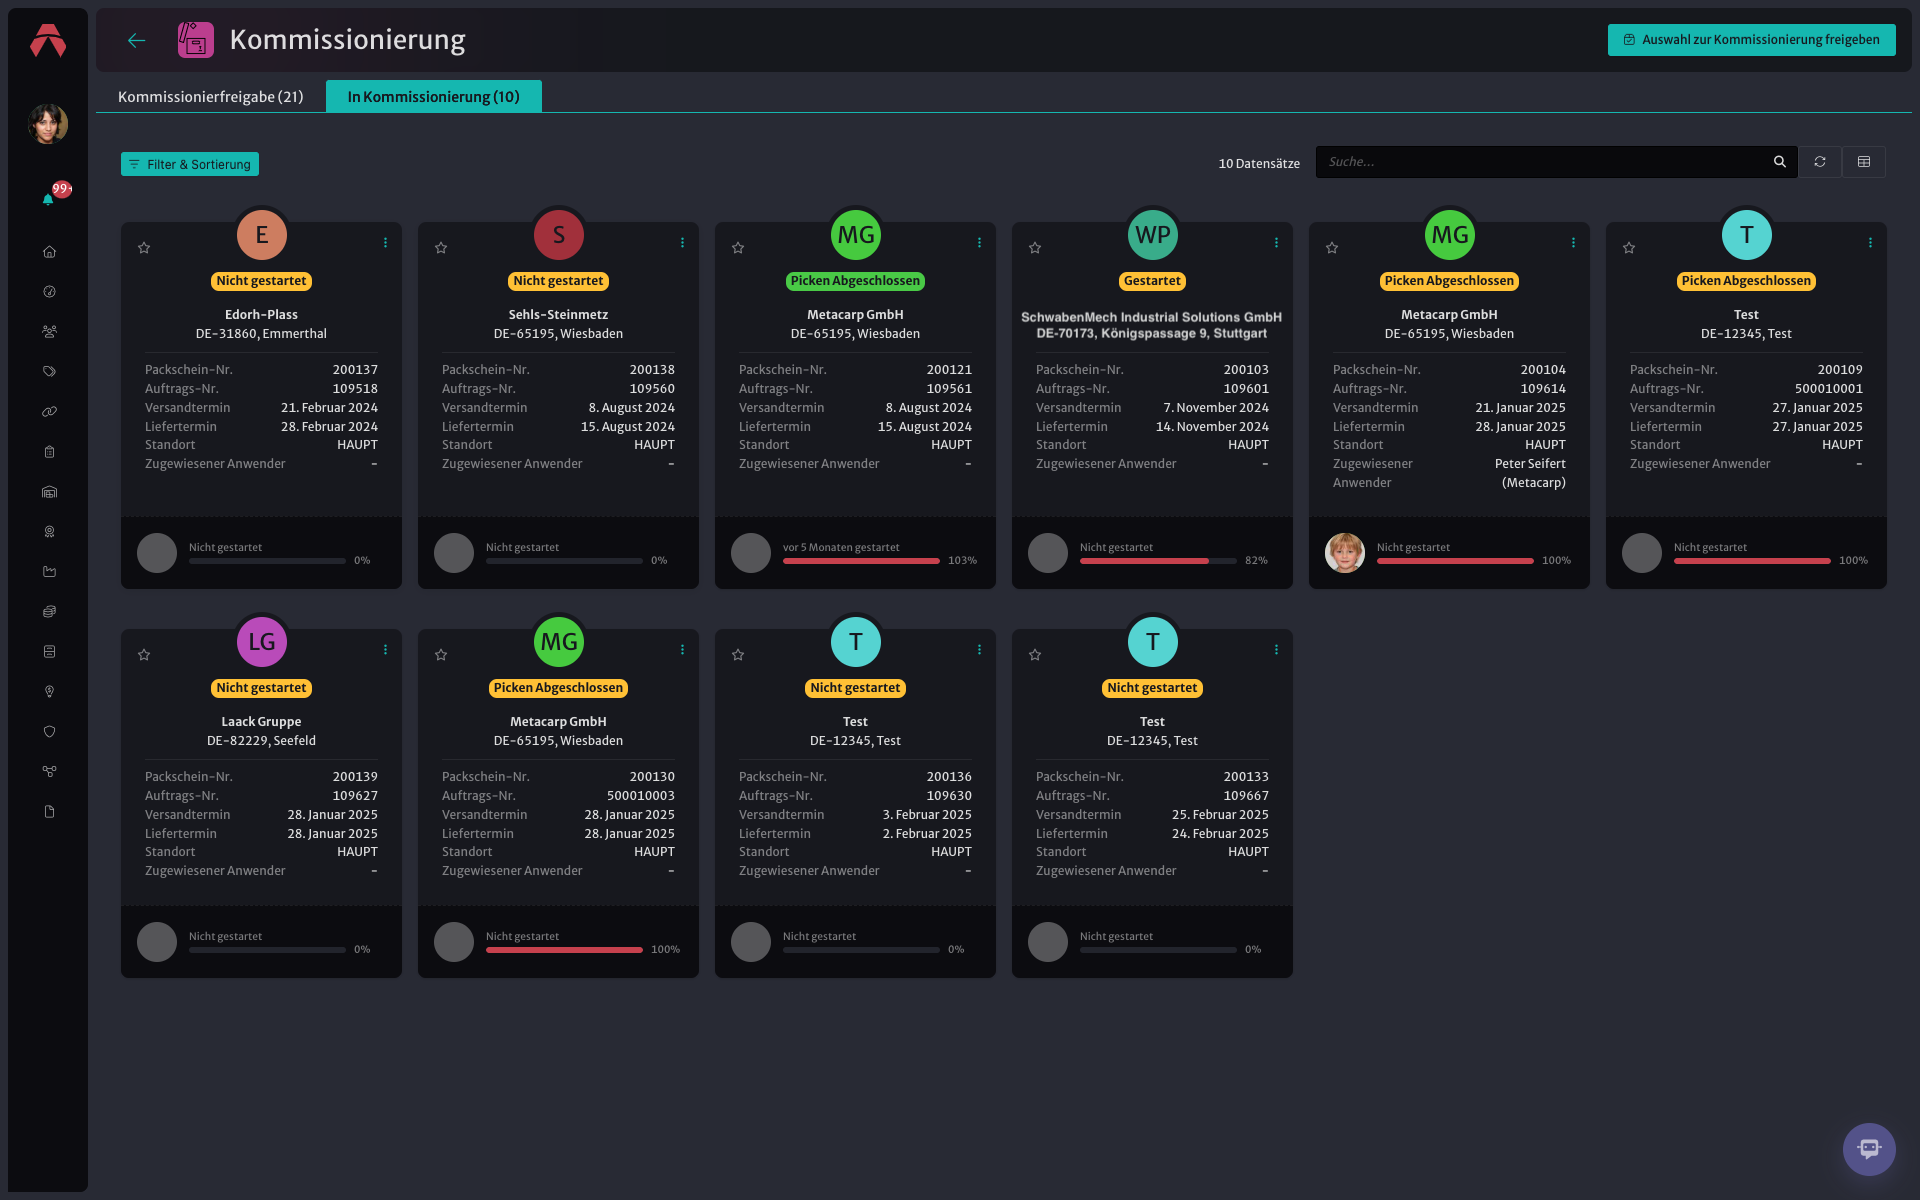
Task: Star the Test card with Packschein 200133
Action: coord(1035,655)
